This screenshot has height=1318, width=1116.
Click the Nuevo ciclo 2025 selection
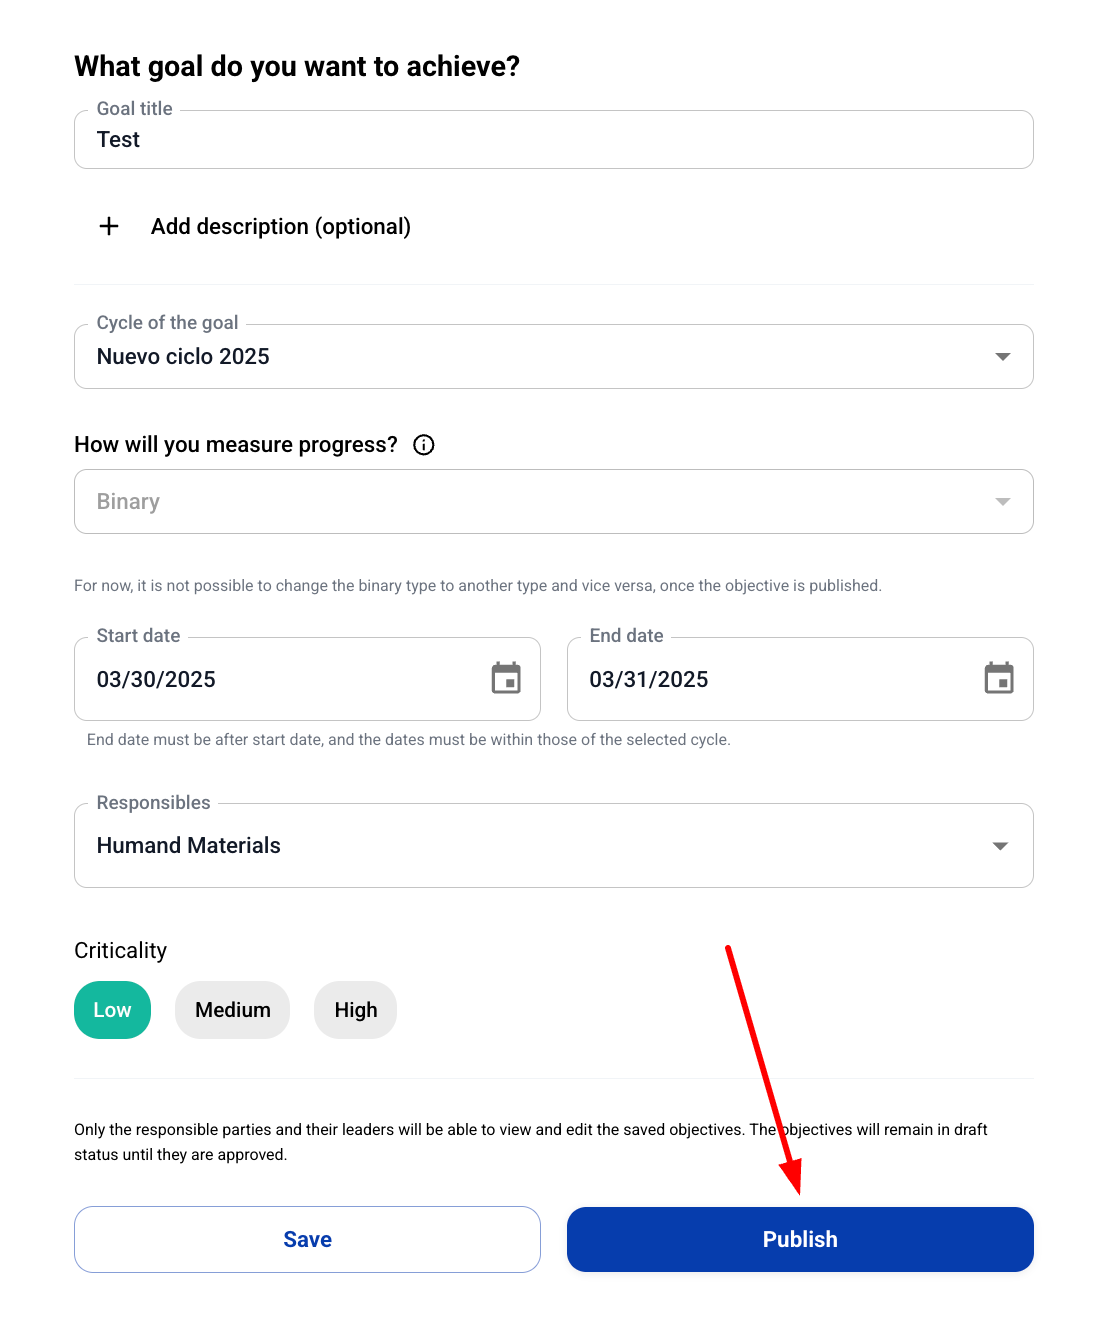pos(183,357)
